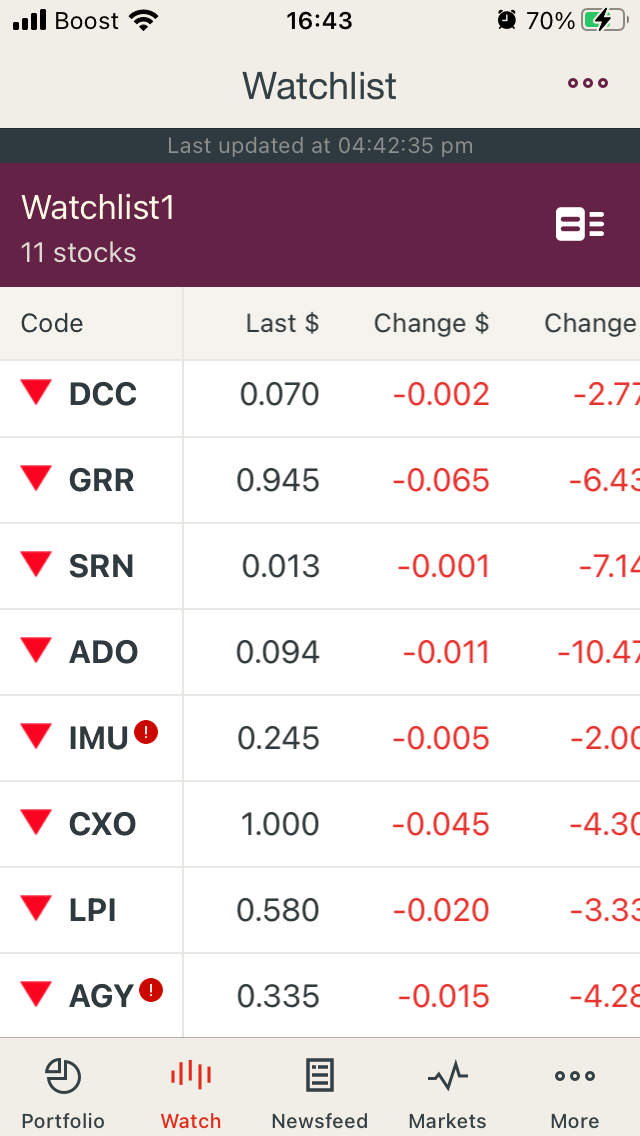Tap the red alert badge next to AGY
The width and height of the screenshot is (640, 1136).
[x=151, y=990]
